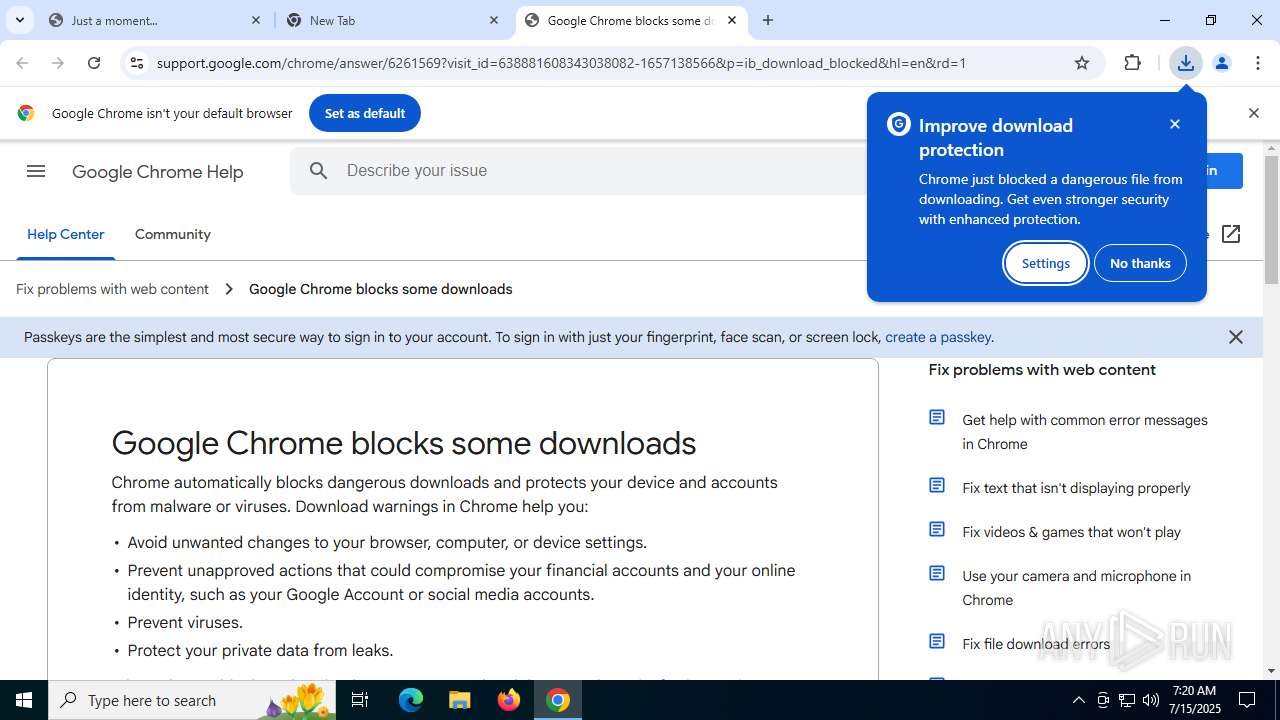1280x720 pixels.
Task: Open the volume control in system tray
Action: 1151,700
